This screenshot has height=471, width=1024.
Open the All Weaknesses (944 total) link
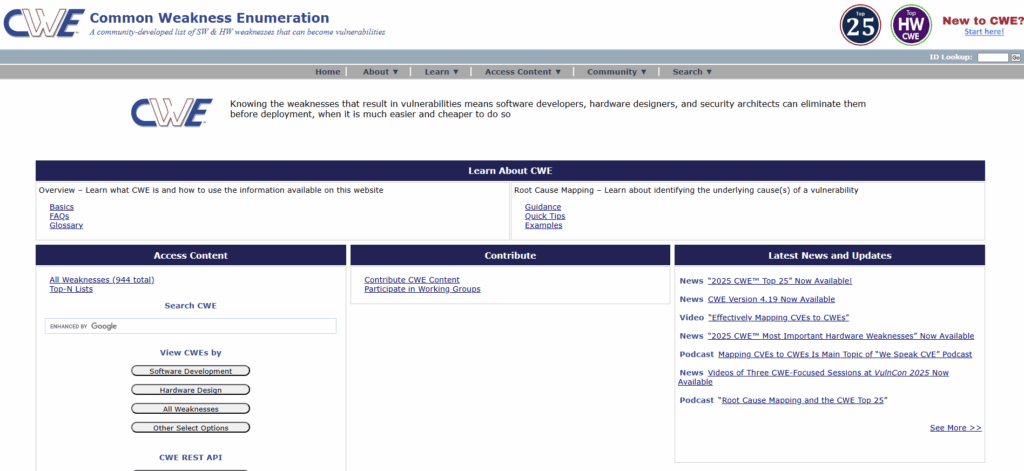102,280
